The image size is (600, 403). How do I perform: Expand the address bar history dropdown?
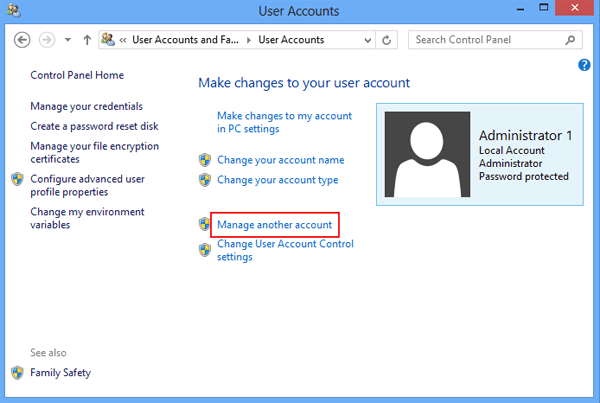point(369,40)
